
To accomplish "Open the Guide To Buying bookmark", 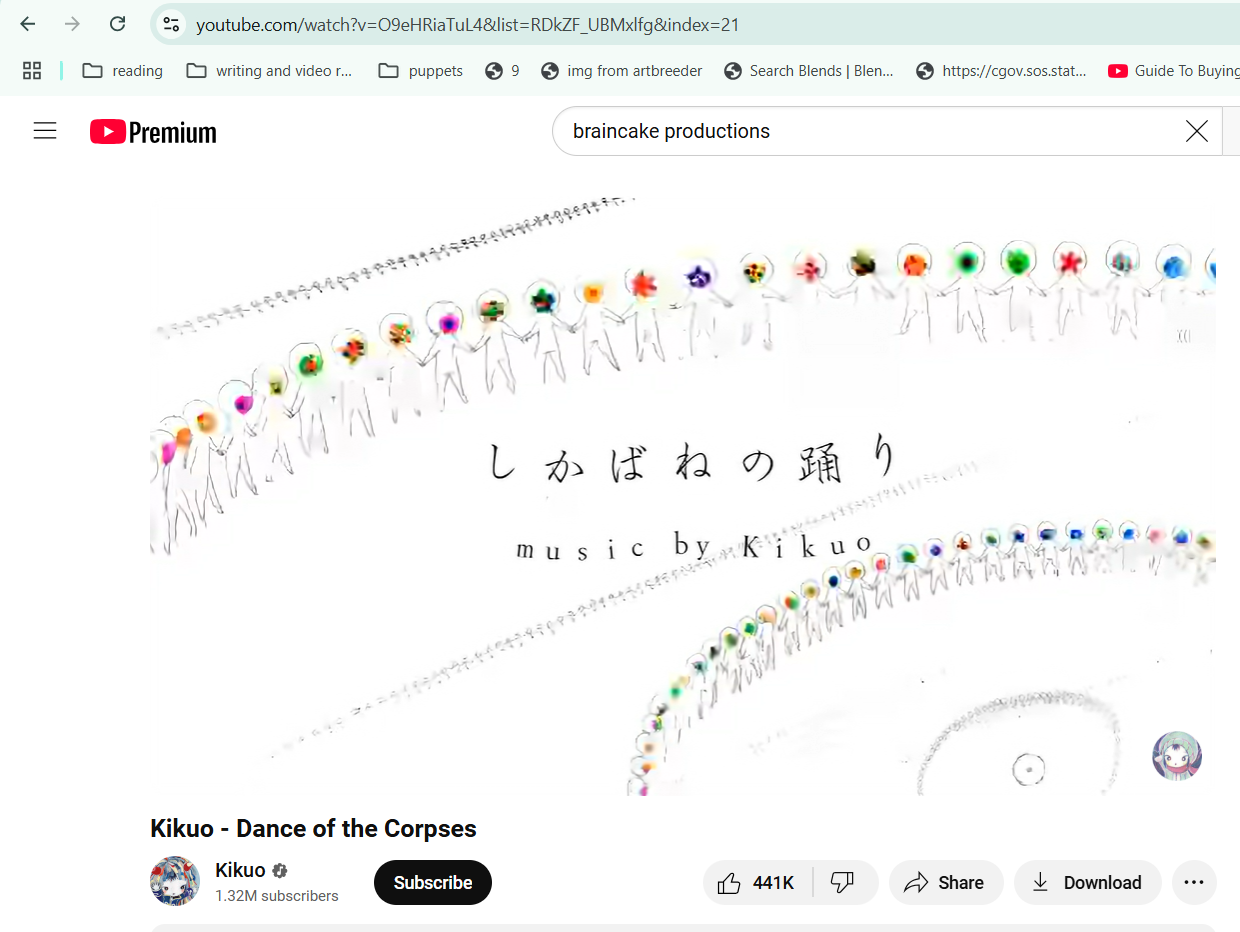I will point(1173,70).
